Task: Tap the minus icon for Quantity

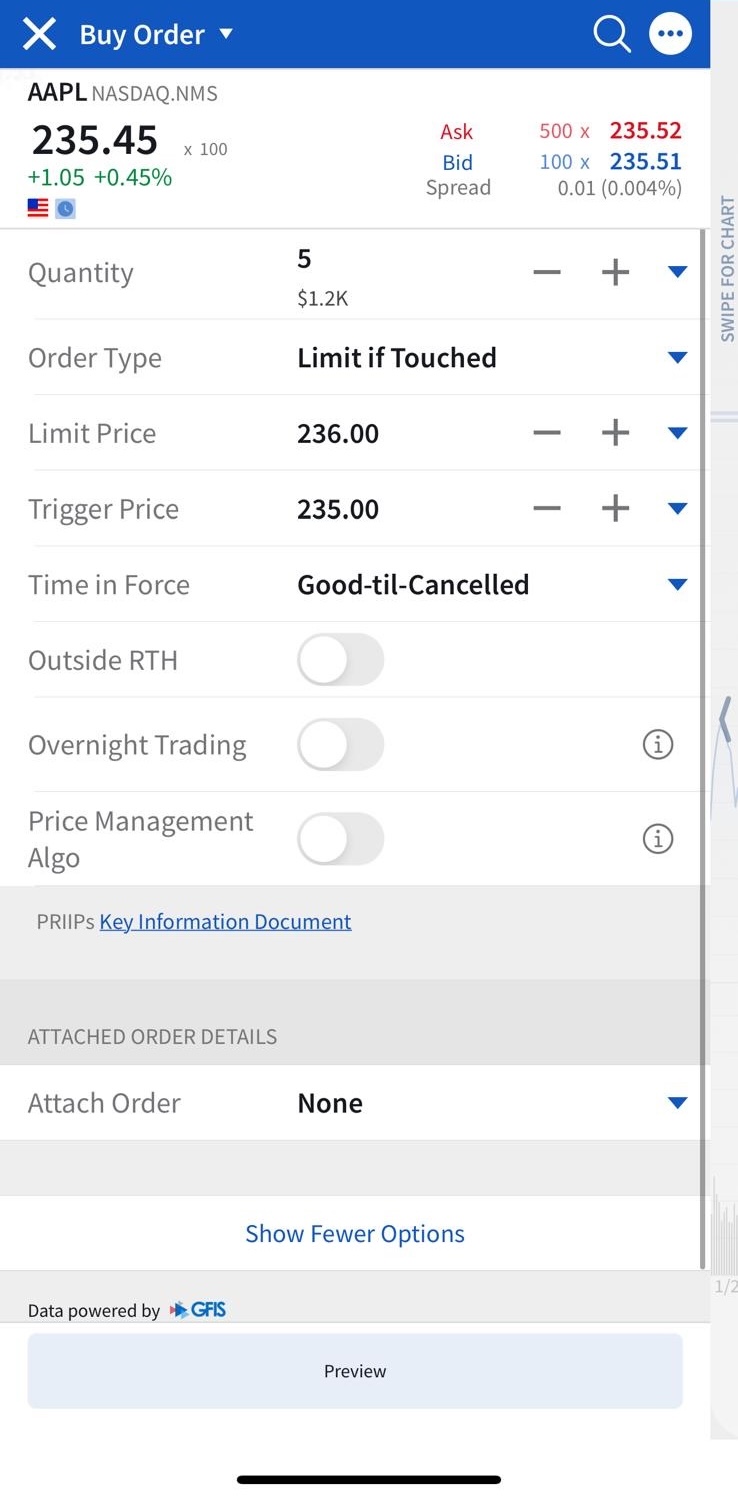Action: pos(547,273)
